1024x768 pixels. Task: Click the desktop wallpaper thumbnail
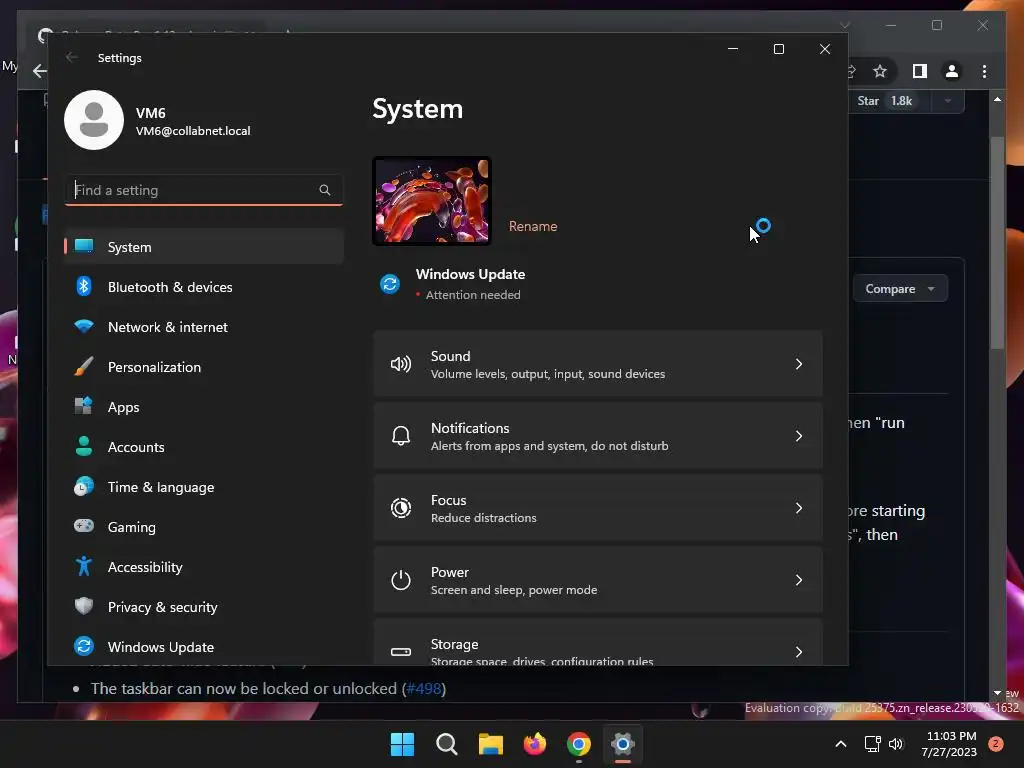click(x=432, y=201)
